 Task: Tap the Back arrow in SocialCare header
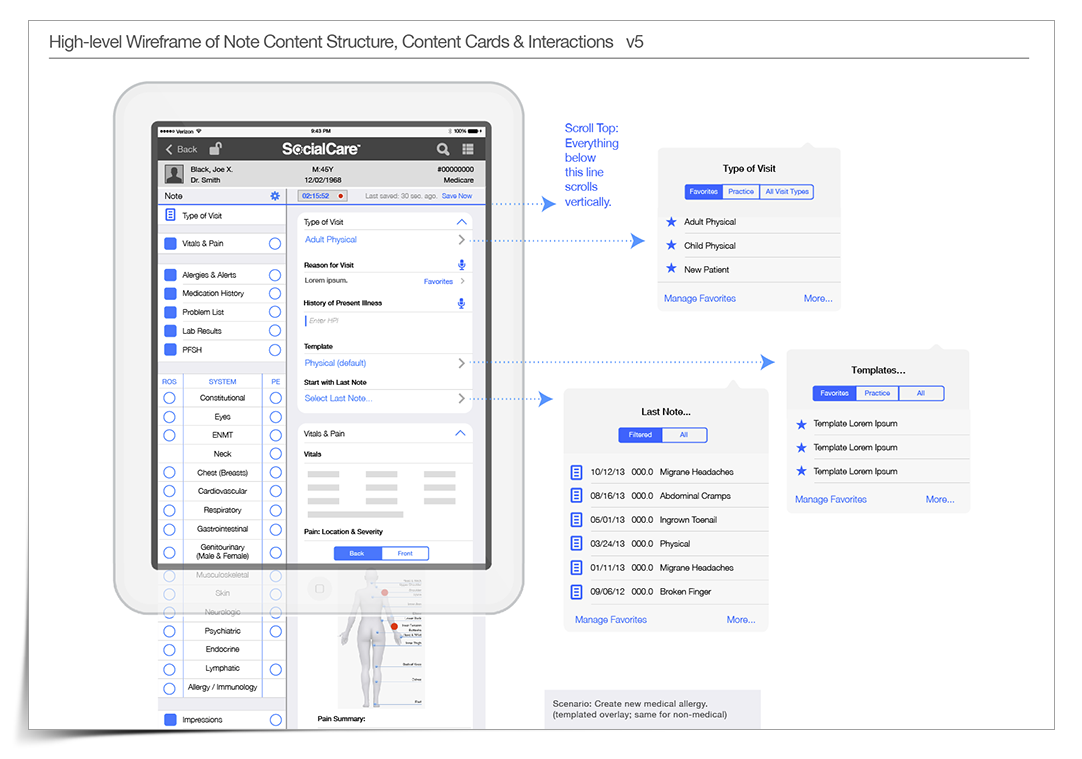[x=169, y=149]
